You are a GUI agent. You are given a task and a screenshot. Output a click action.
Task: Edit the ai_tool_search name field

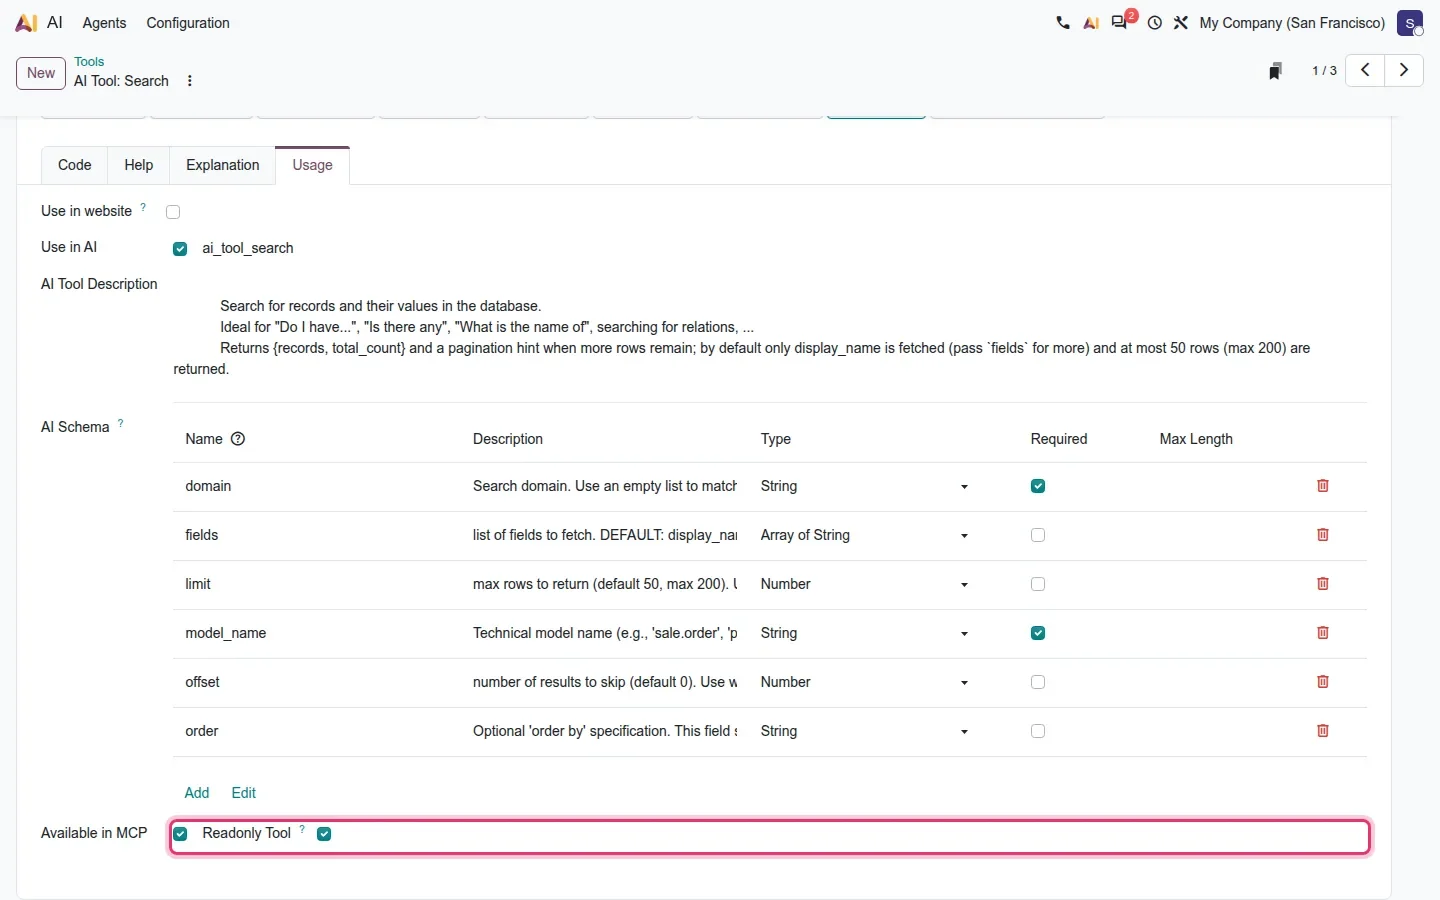pos(248,248)
